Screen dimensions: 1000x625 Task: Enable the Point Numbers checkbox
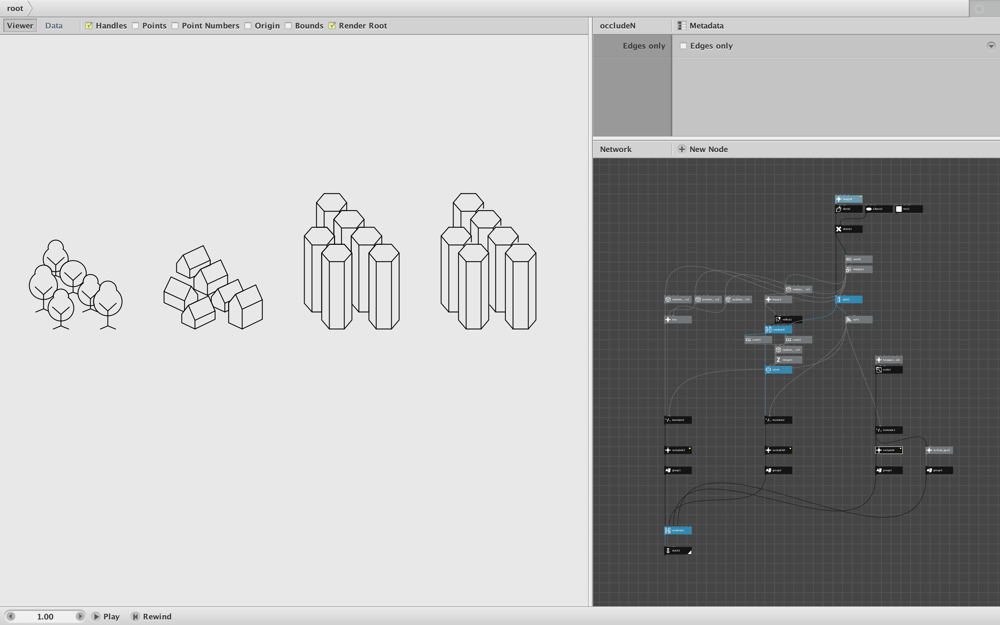pyautogui.click(x=175, y=26)
